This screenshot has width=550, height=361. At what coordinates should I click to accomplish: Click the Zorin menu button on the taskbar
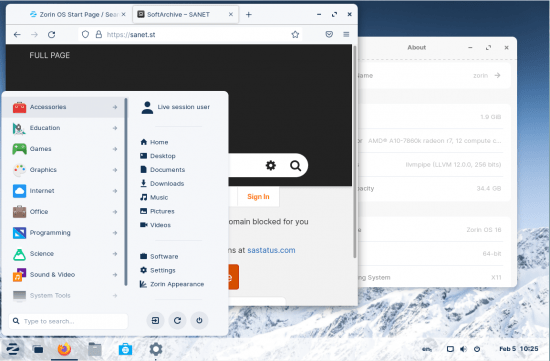click(x=13, y=349)
